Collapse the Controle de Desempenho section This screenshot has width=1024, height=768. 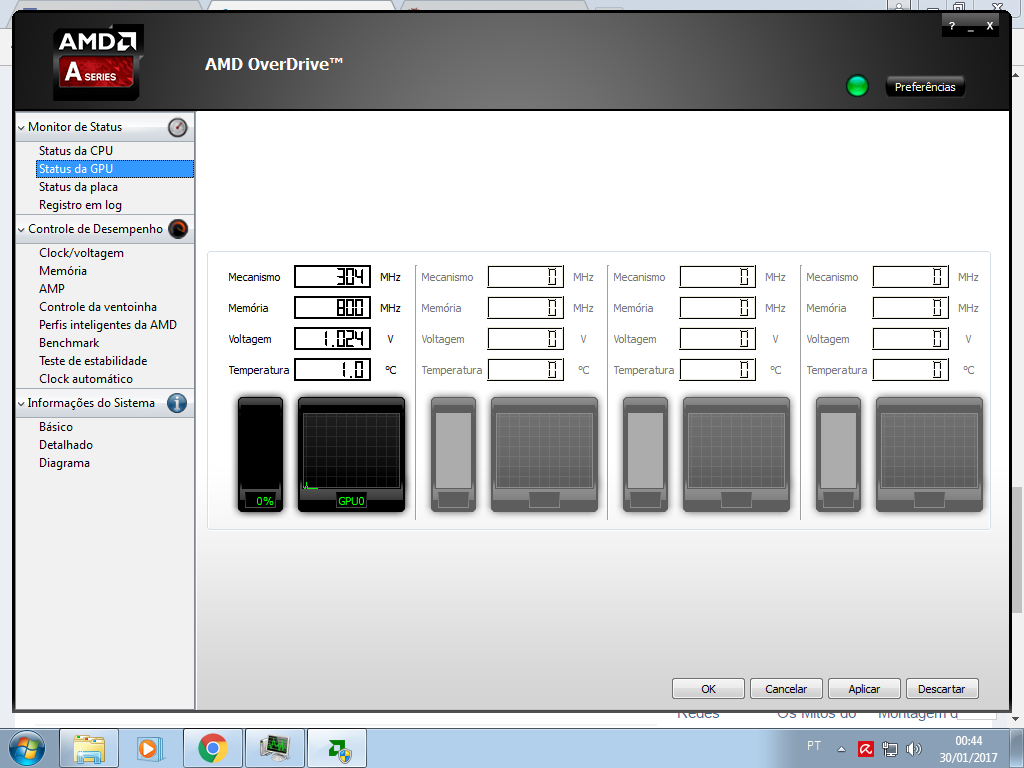click(x=22, y=229)
